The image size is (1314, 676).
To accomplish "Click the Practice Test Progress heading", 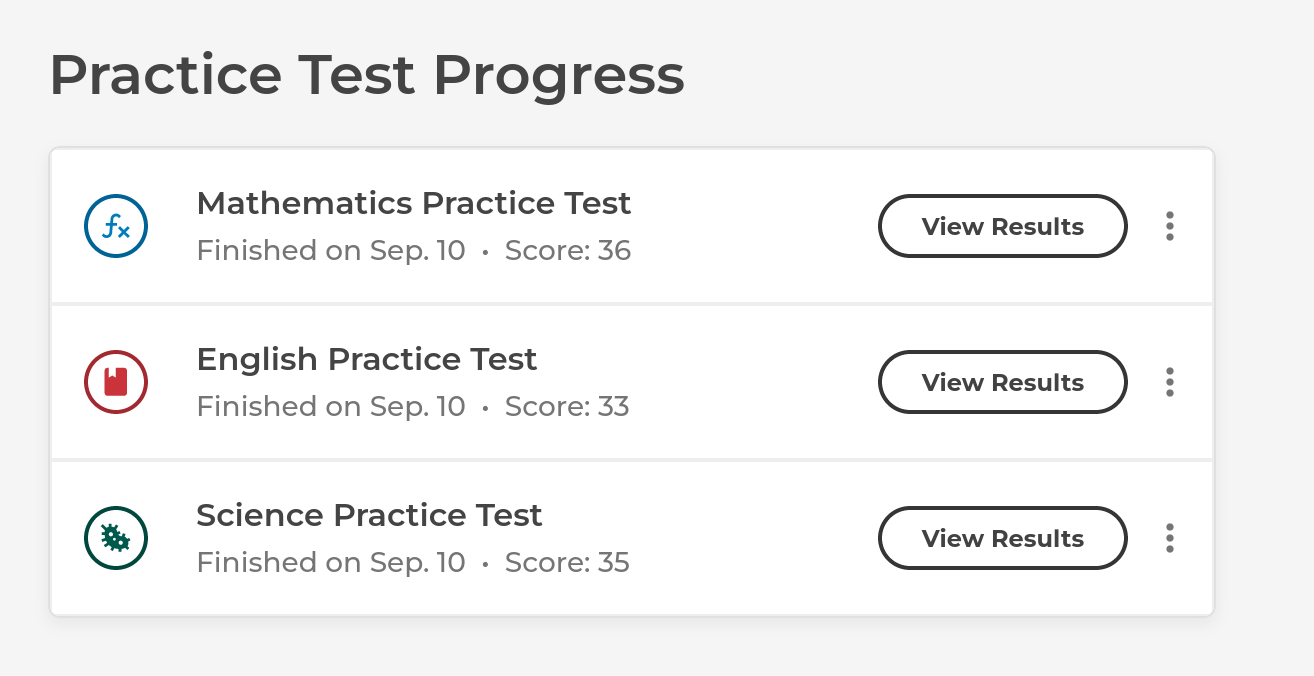I will tap(367, 75).
